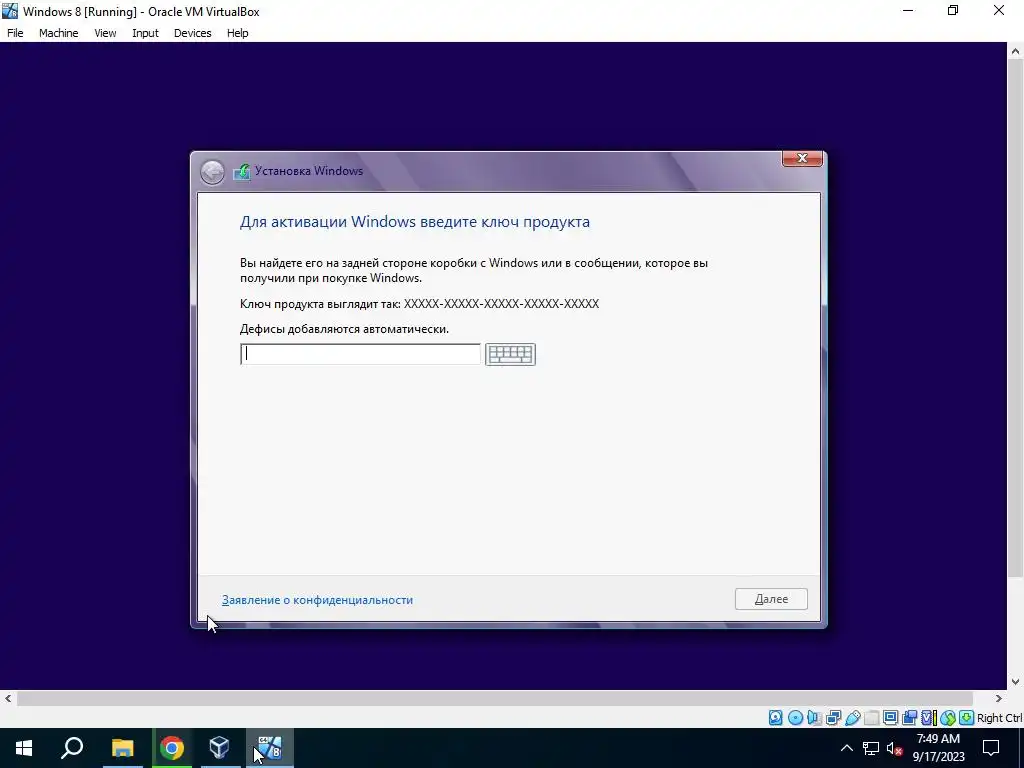Screen dimensions: 1024x768
Task: Click the greyed shared folders indicator
Action: [x=871, y=718]
